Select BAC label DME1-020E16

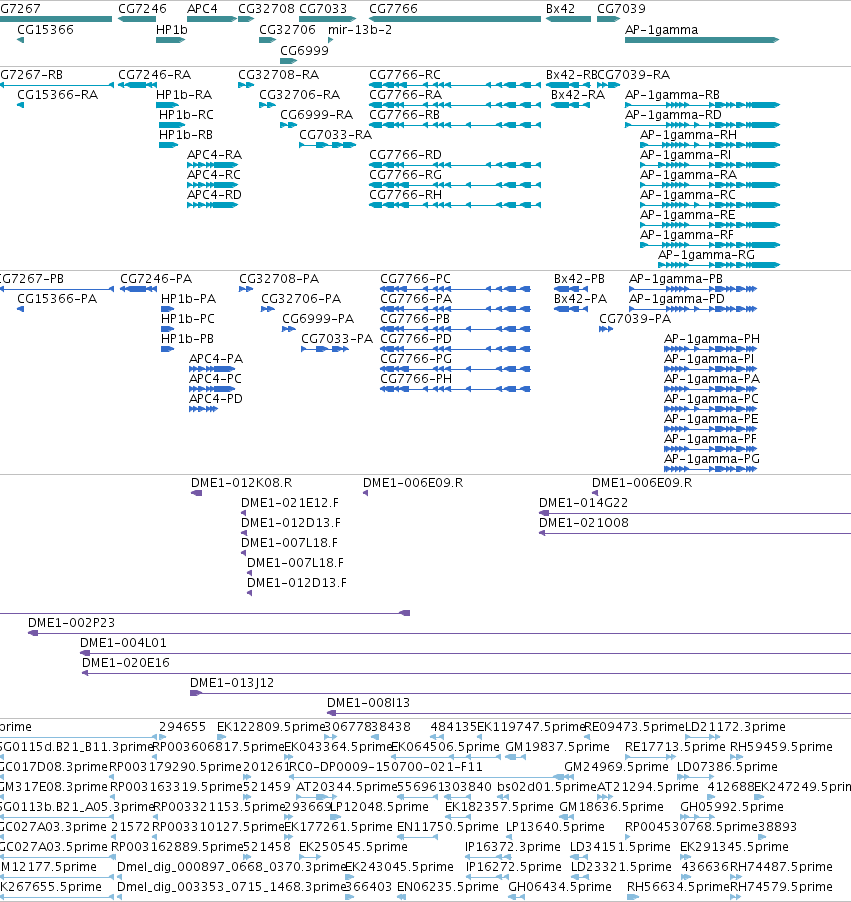point(126,663)
